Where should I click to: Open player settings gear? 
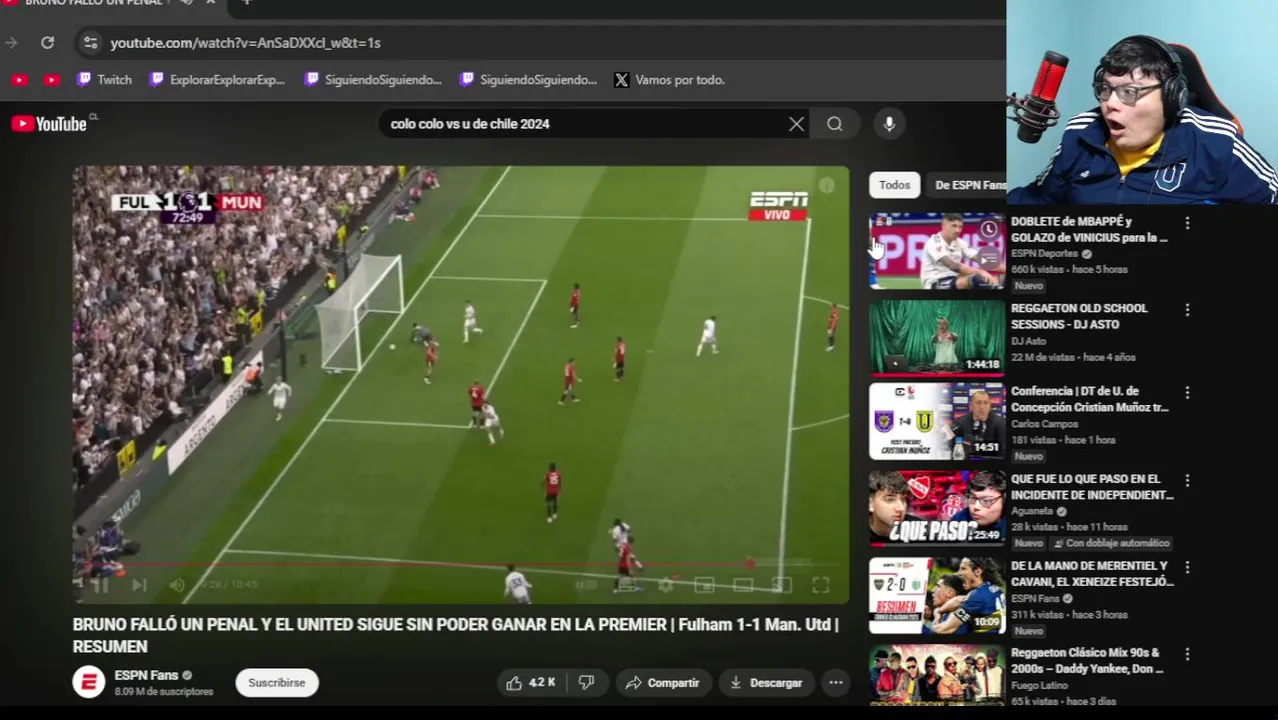666,585
